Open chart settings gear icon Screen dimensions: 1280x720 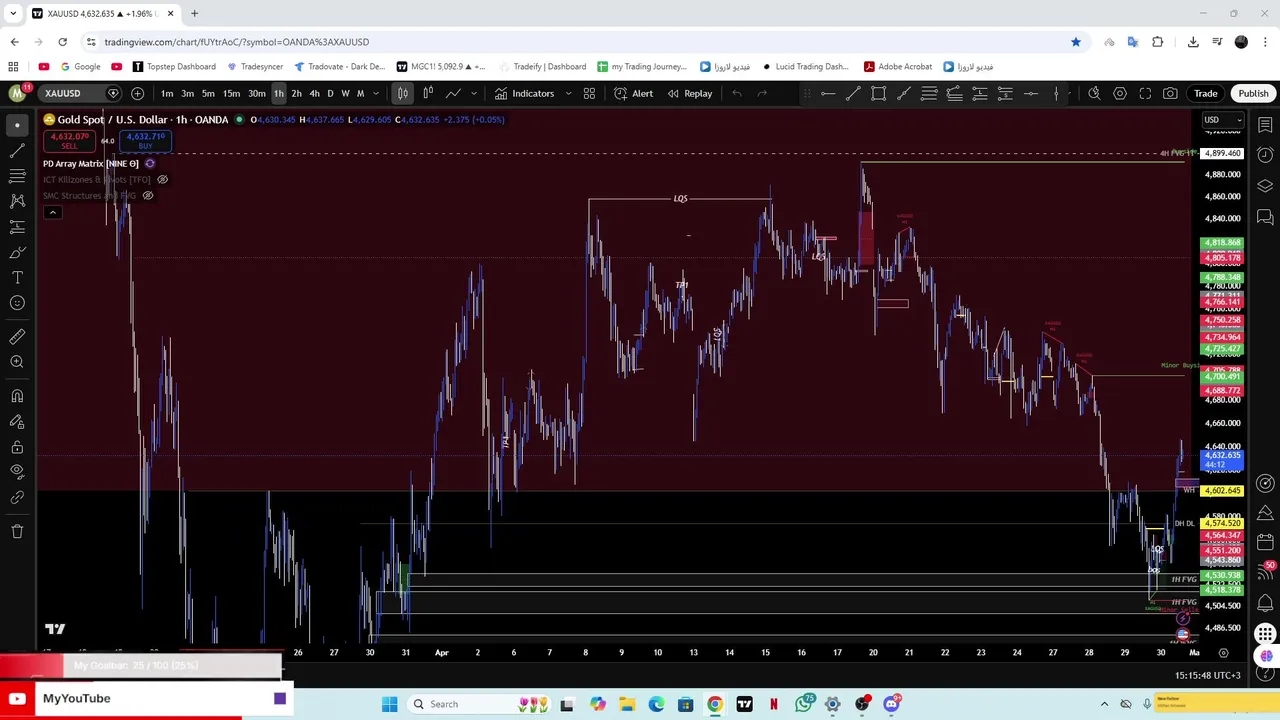(1120, 93)
